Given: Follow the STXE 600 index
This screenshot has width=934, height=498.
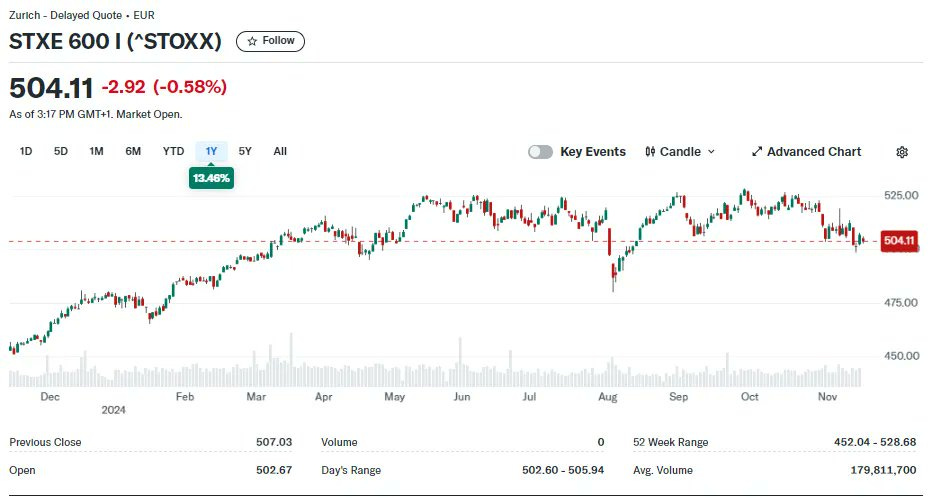Looking at the screenshot, I should pos(270,41).
